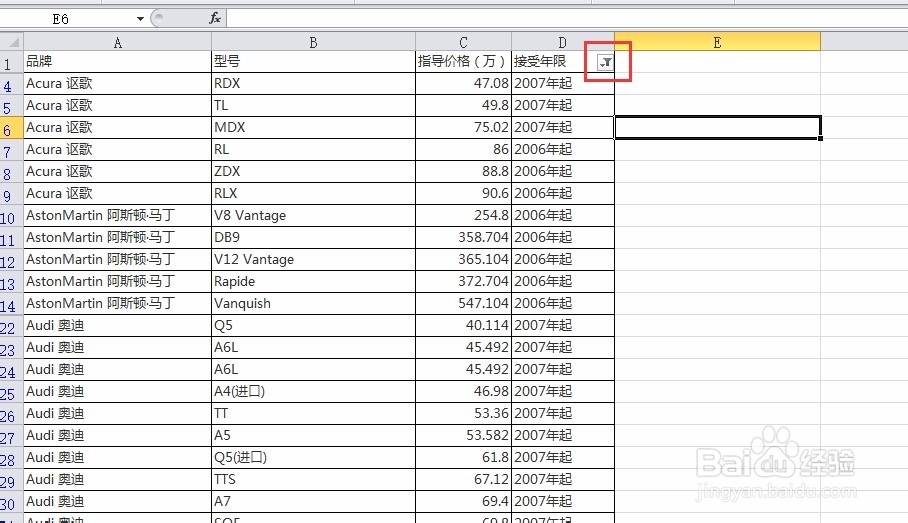Select the Q5(进口) model cell
The width and height of the screenshot is (908, 523).
pyautogui.click(x=313, y=458)
